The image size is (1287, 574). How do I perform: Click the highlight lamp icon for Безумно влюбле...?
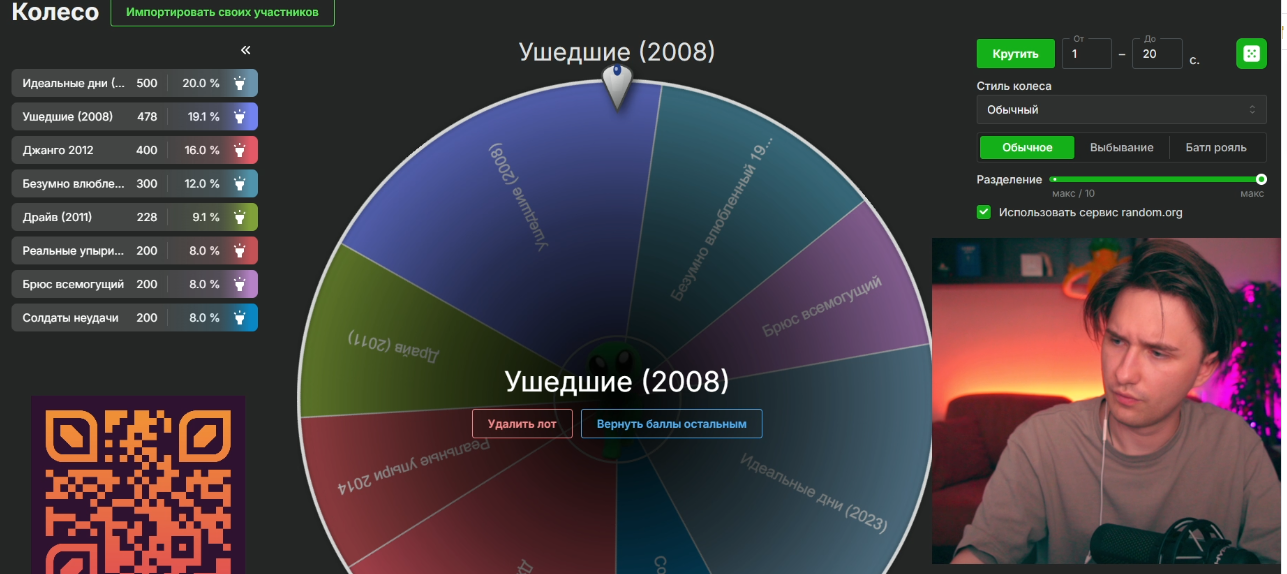click(x=239, y=184)
